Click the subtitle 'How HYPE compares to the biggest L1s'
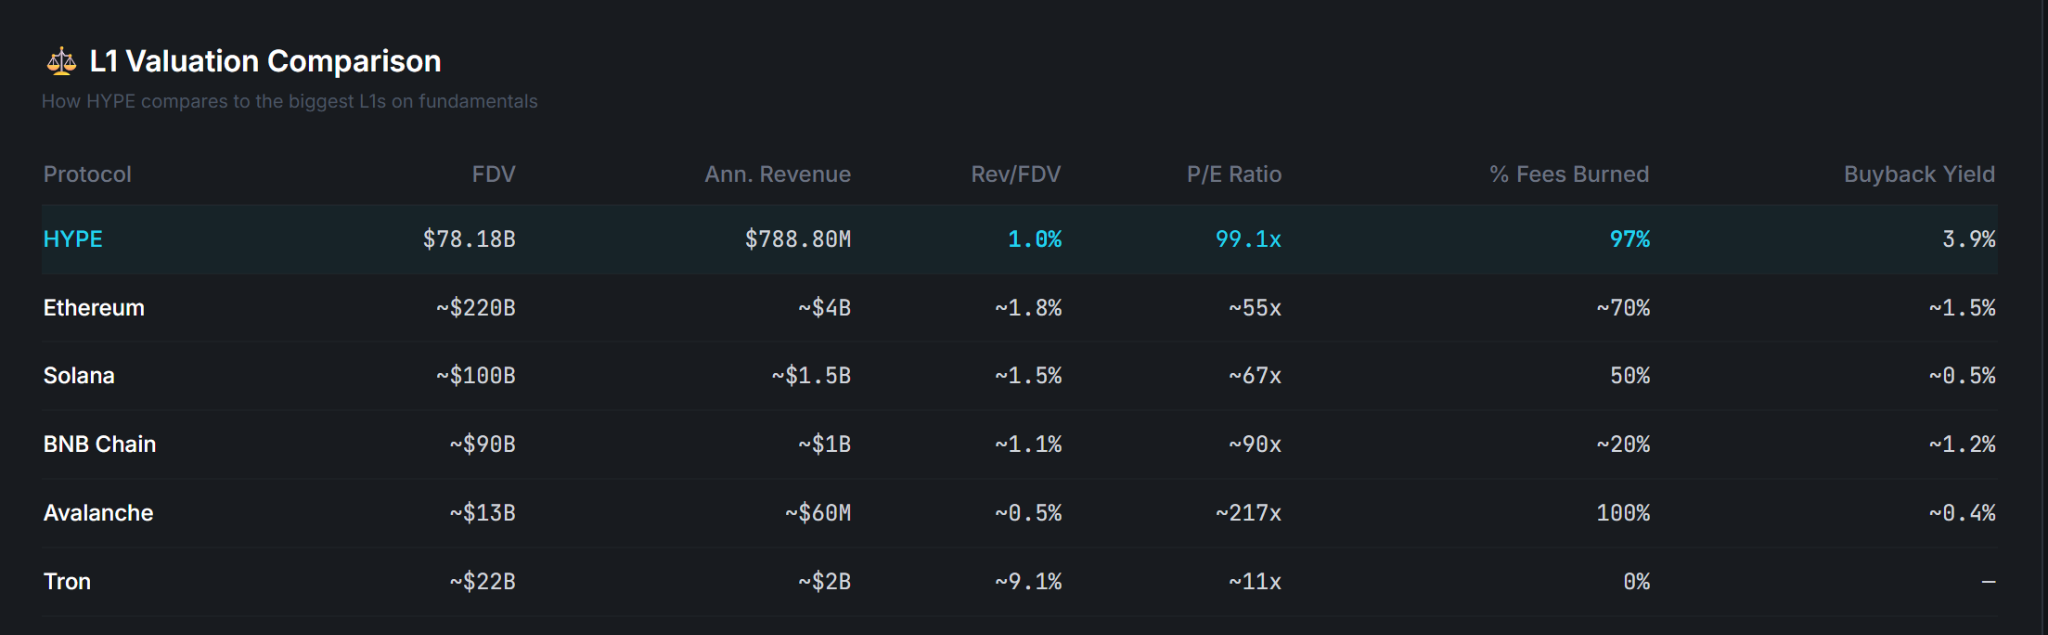The height and width of the screenshot is (635, 2048). (x=213, y=101)
